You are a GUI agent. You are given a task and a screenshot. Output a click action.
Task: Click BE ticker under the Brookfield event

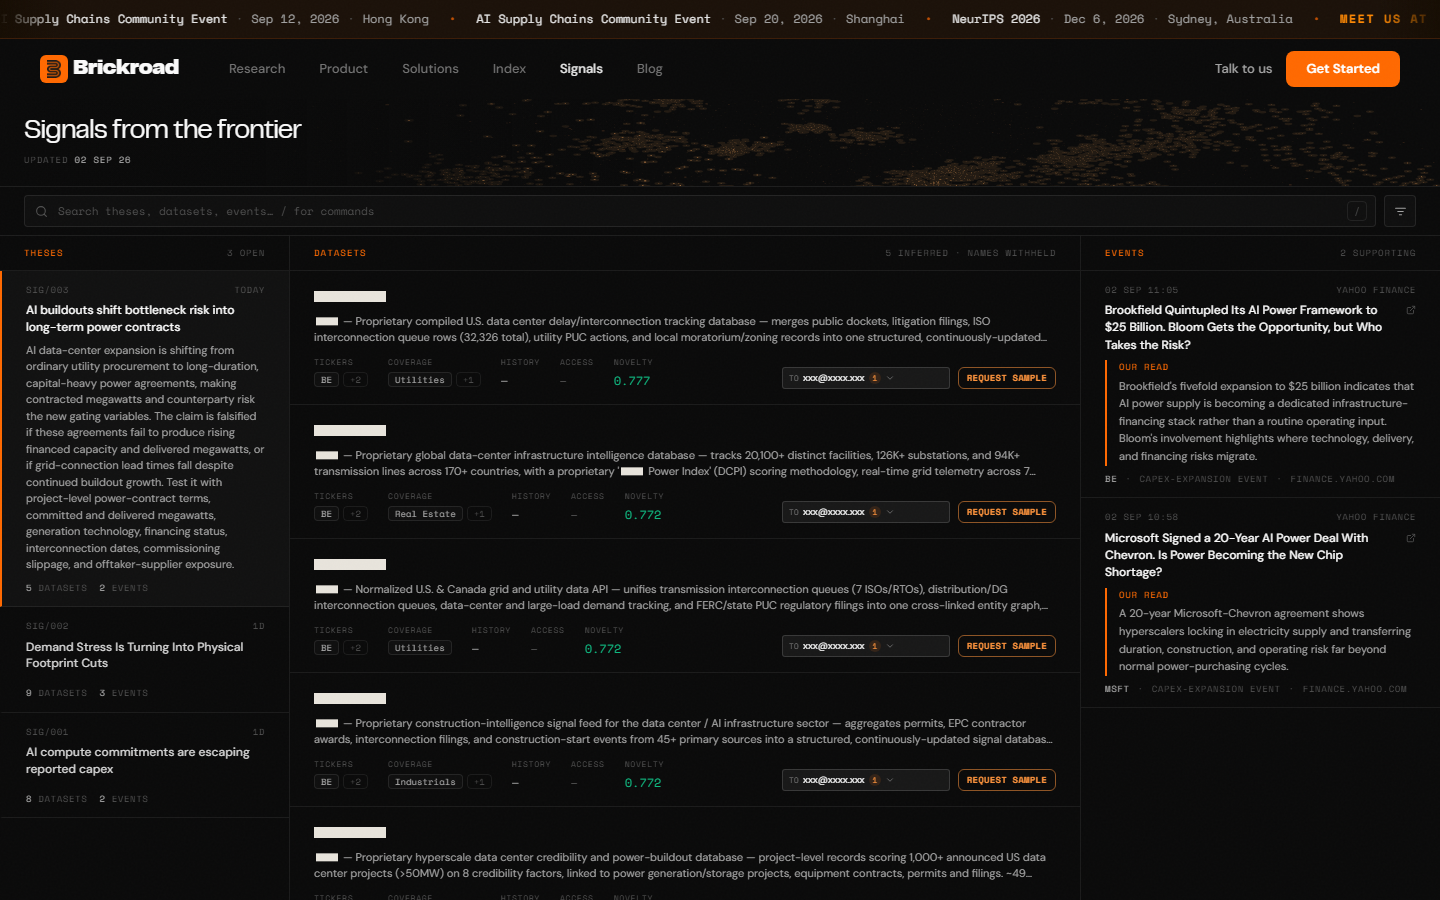pos(1111,479)
